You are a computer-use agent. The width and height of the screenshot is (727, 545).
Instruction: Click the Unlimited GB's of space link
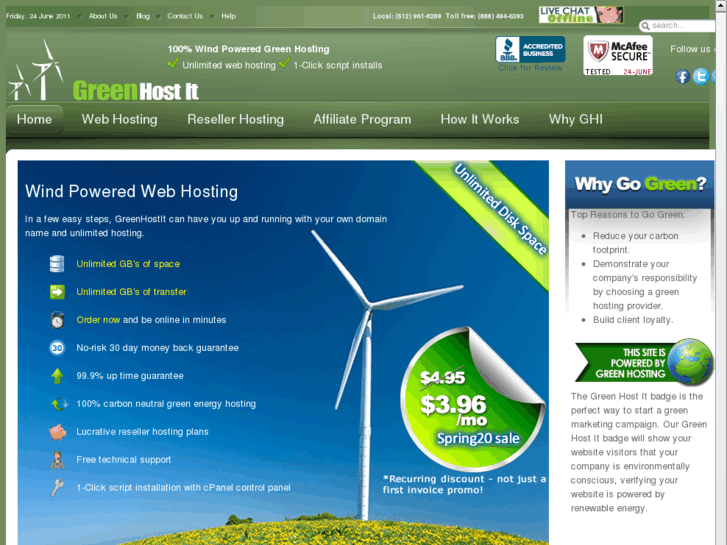(x=128, y=264)
